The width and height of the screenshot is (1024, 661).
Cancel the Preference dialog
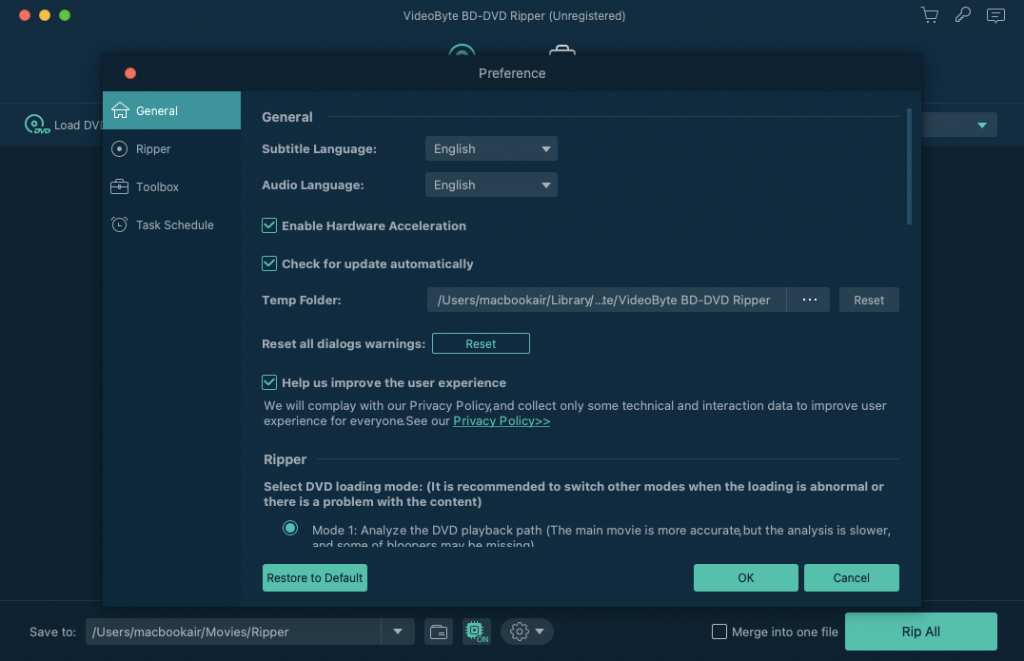tap(852, 578)
